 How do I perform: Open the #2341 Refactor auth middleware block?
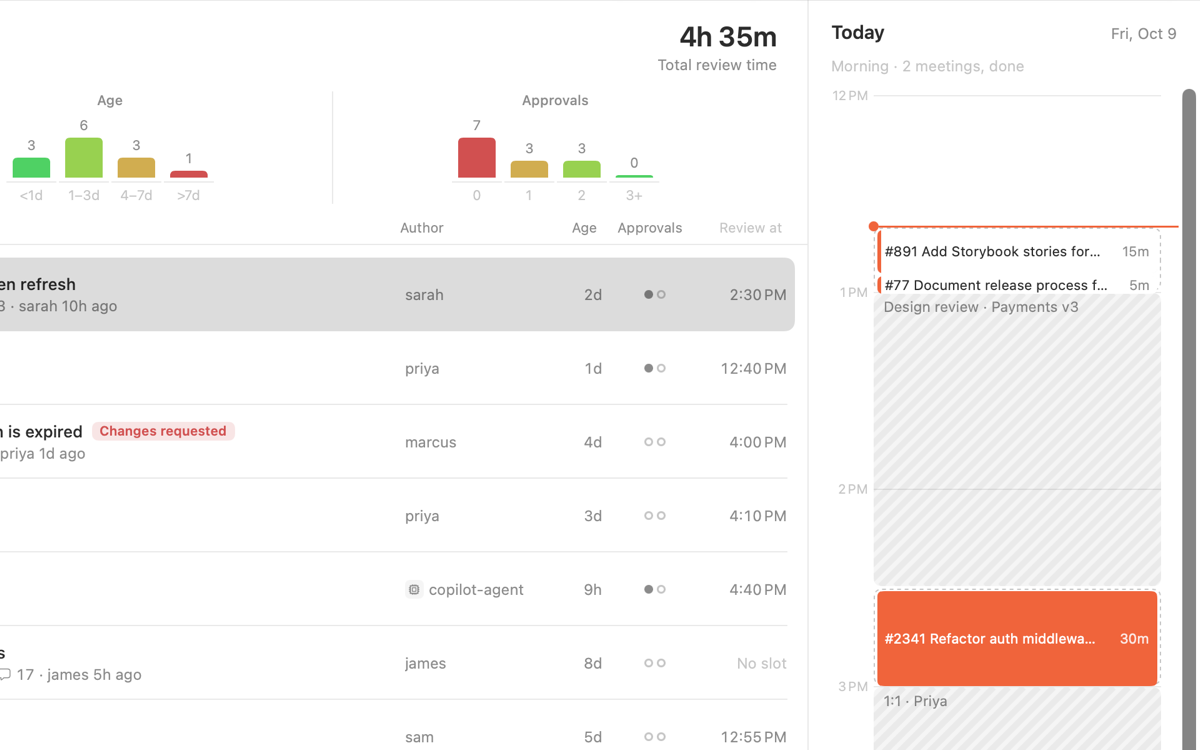[x=1017, y=638]
